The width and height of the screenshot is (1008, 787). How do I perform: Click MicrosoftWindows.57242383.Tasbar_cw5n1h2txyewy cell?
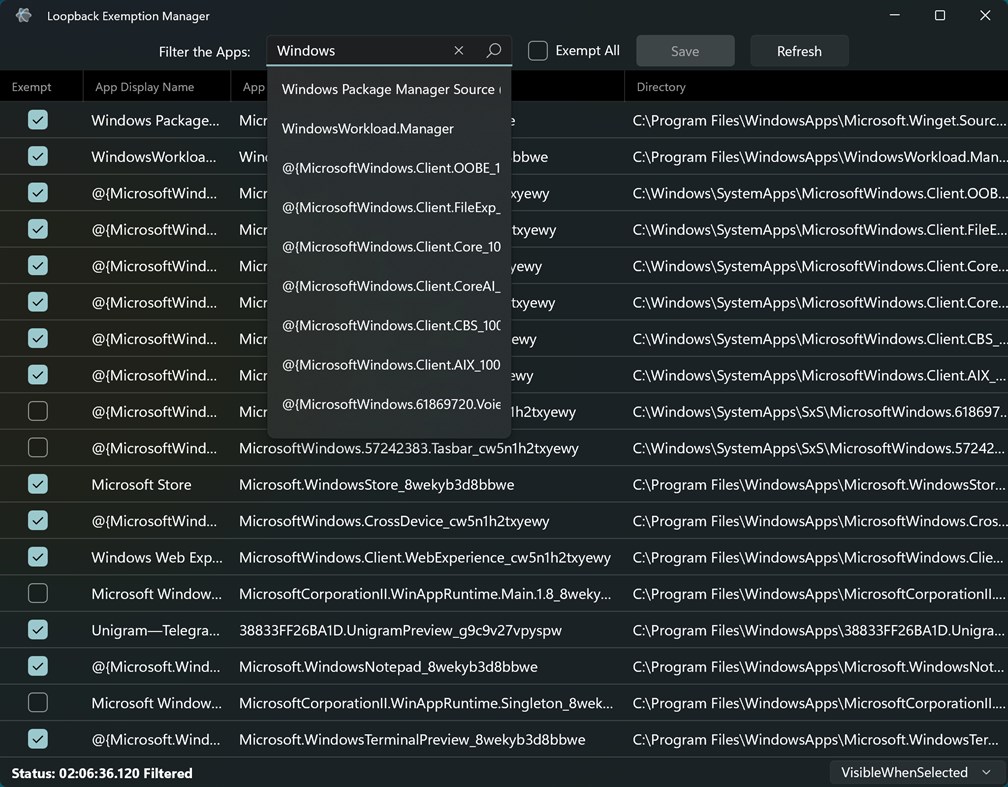tap(409, 448)
